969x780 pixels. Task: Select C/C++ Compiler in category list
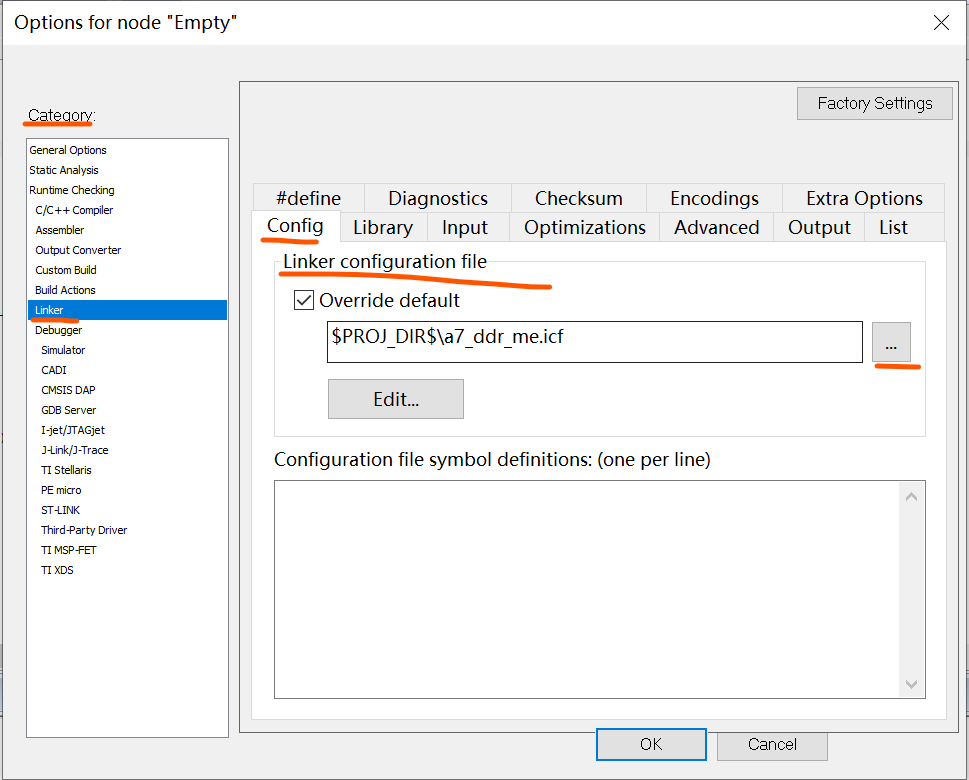pos(74,210)
